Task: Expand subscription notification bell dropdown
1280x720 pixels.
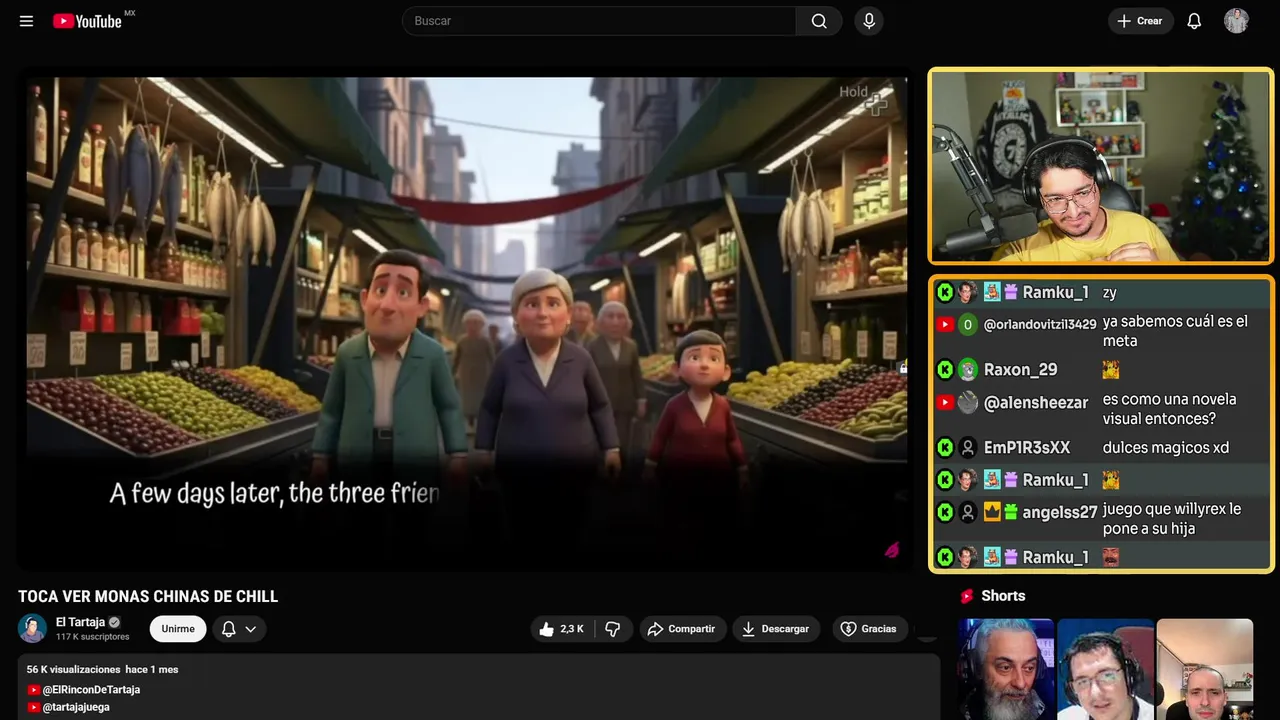Action: 239,629
